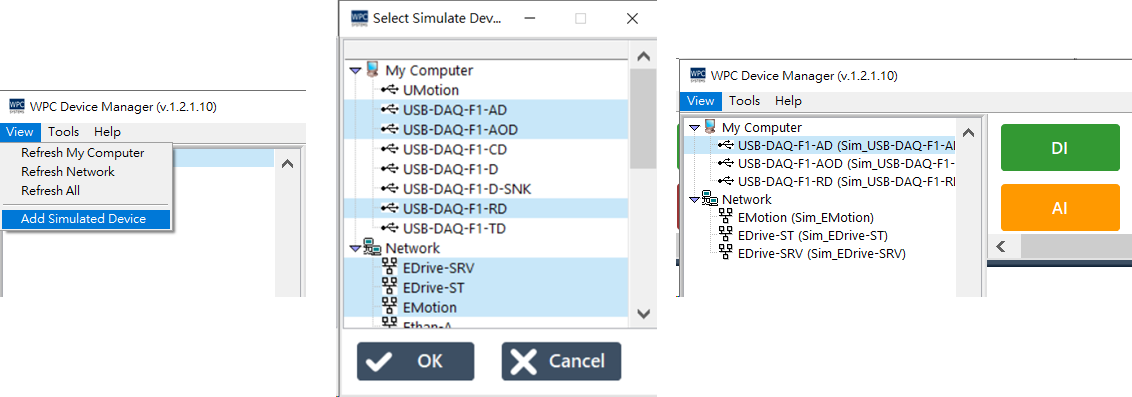Select EMotion text in simulate dialog

click(x=430, y=307)
